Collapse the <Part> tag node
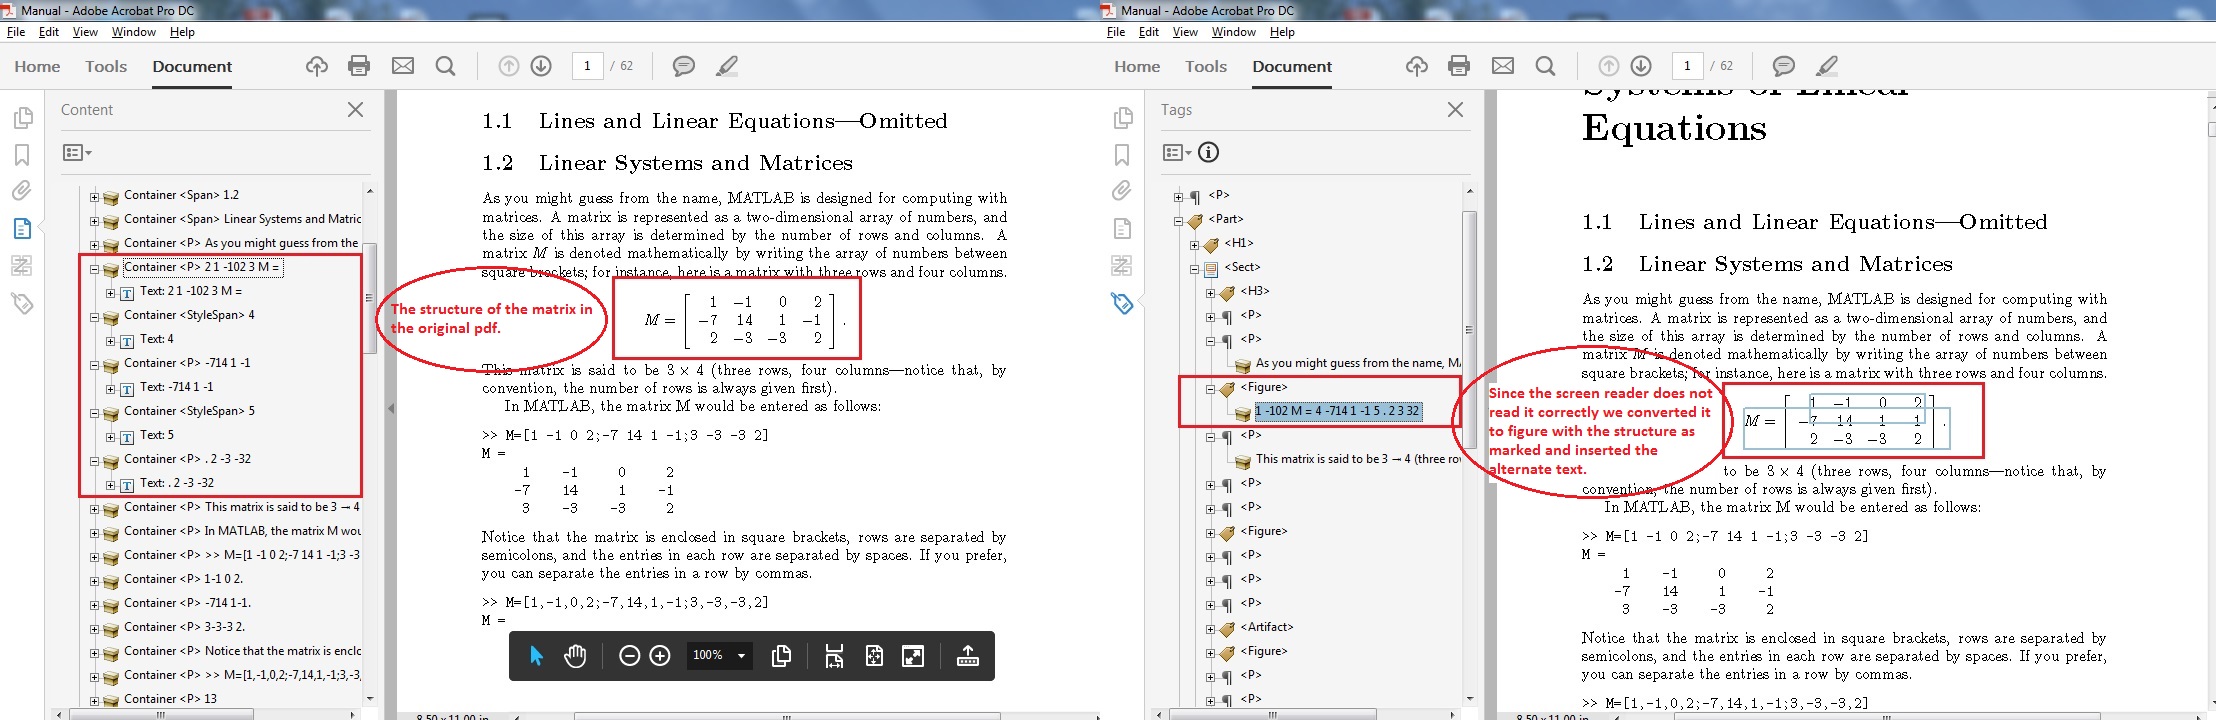The height and width of the screenshot is (720, 2216). (x=1178, y=220)
